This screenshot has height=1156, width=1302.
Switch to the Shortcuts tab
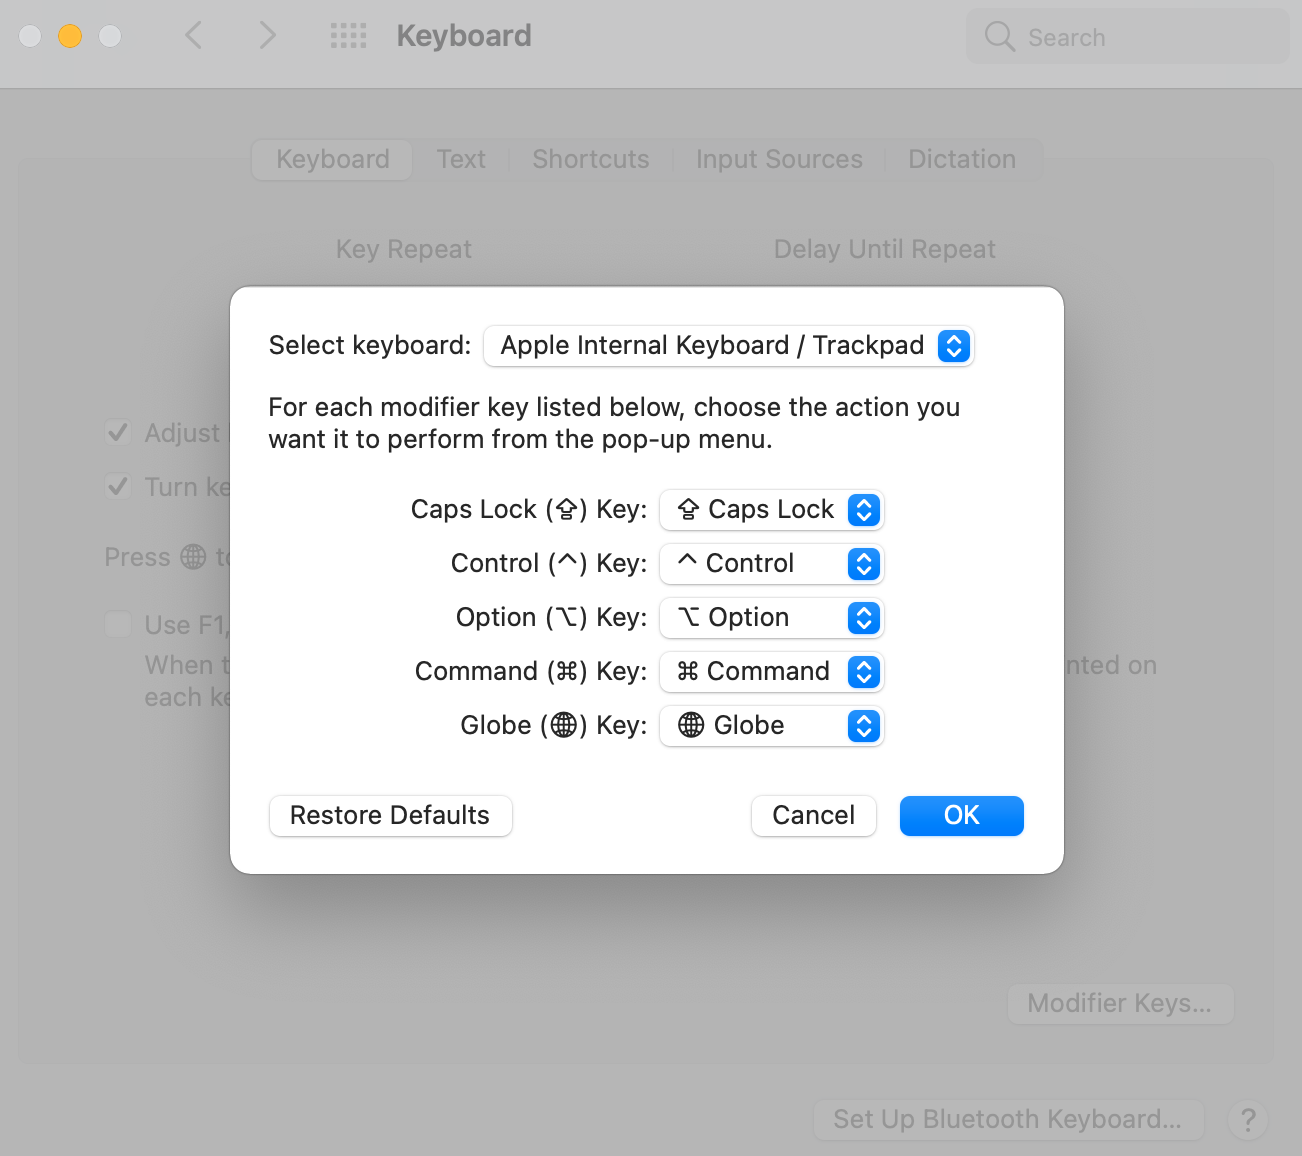[x=591, y=160]
